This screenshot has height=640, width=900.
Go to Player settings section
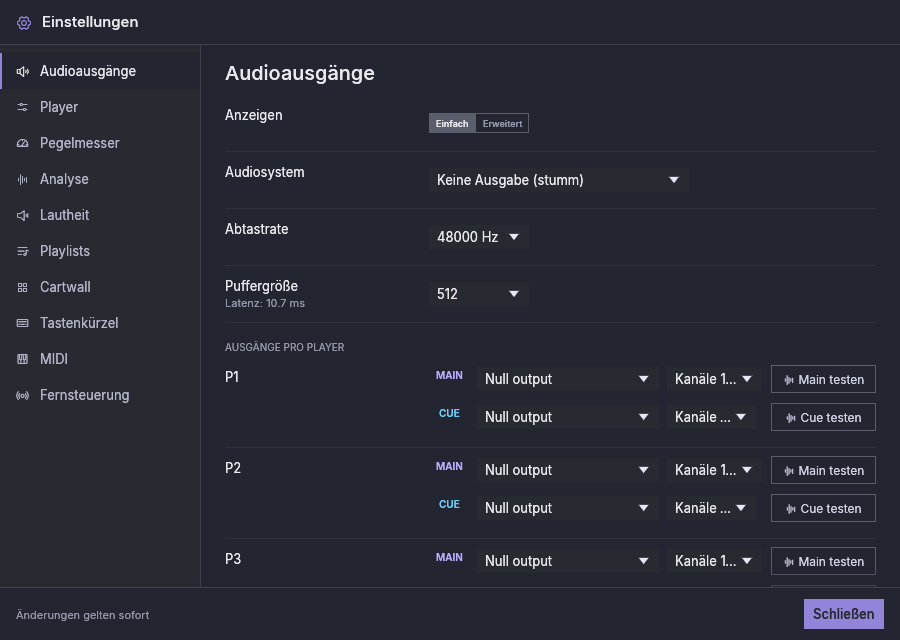100,107
